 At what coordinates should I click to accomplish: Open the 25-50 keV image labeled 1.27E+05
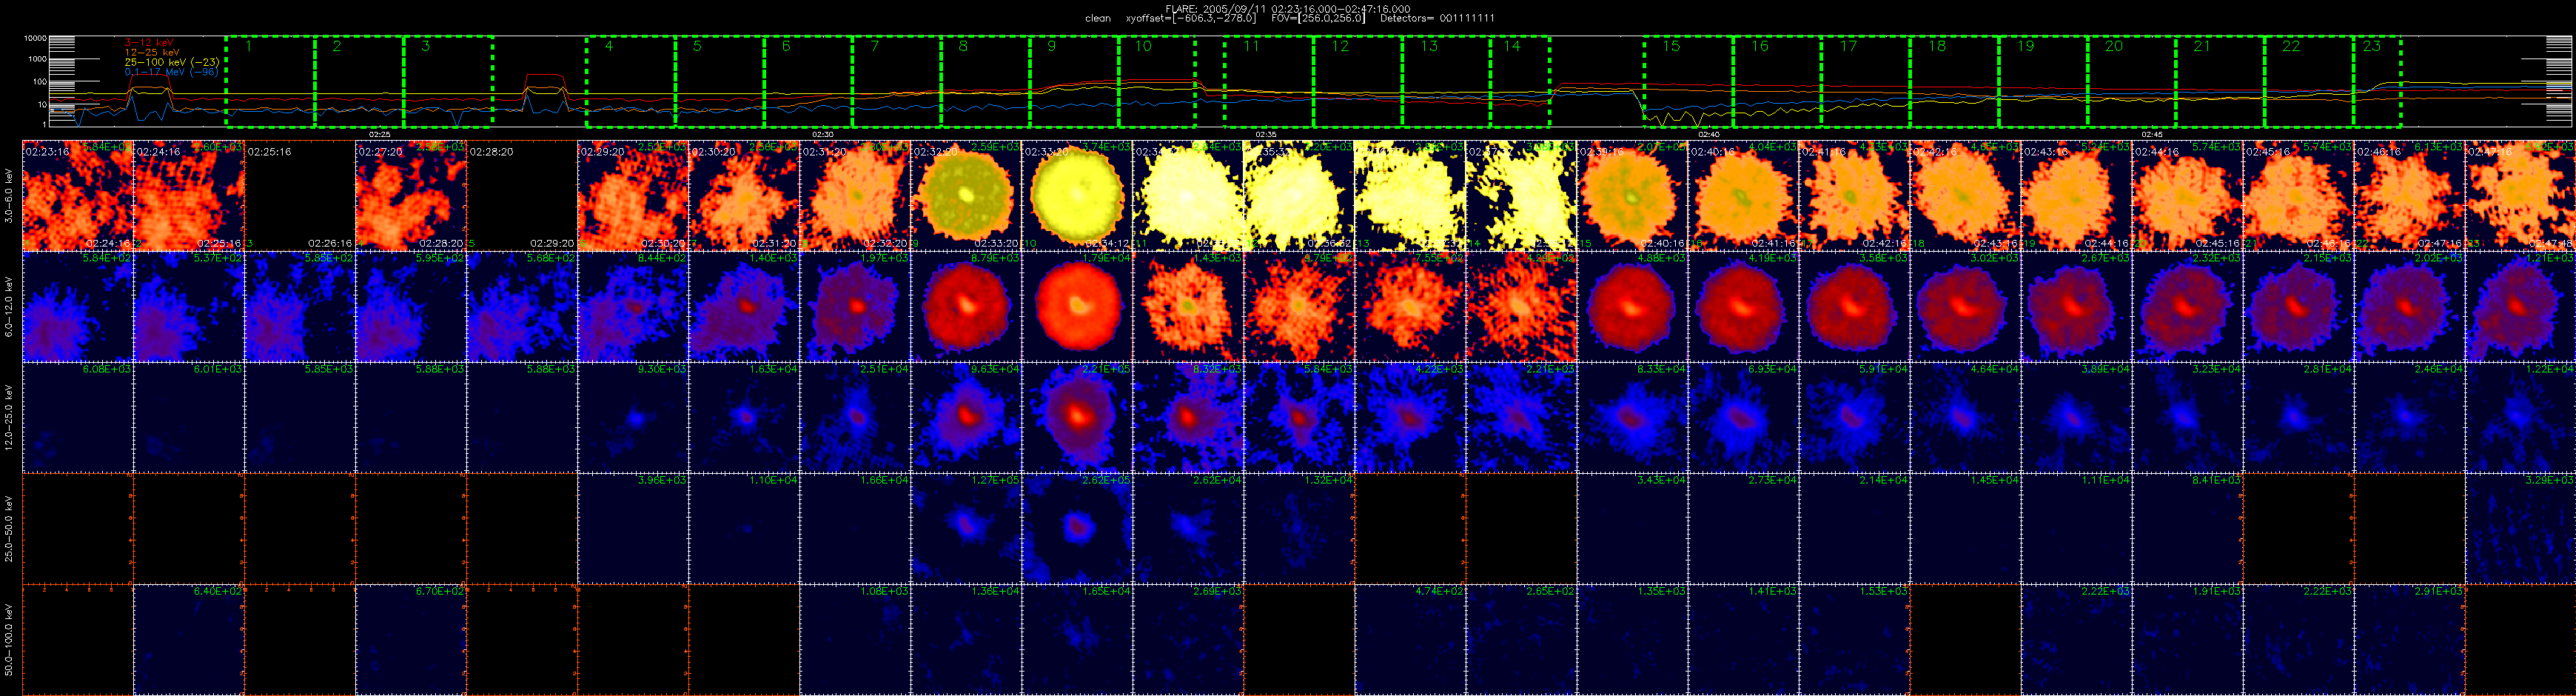click(x=966, y=528)
